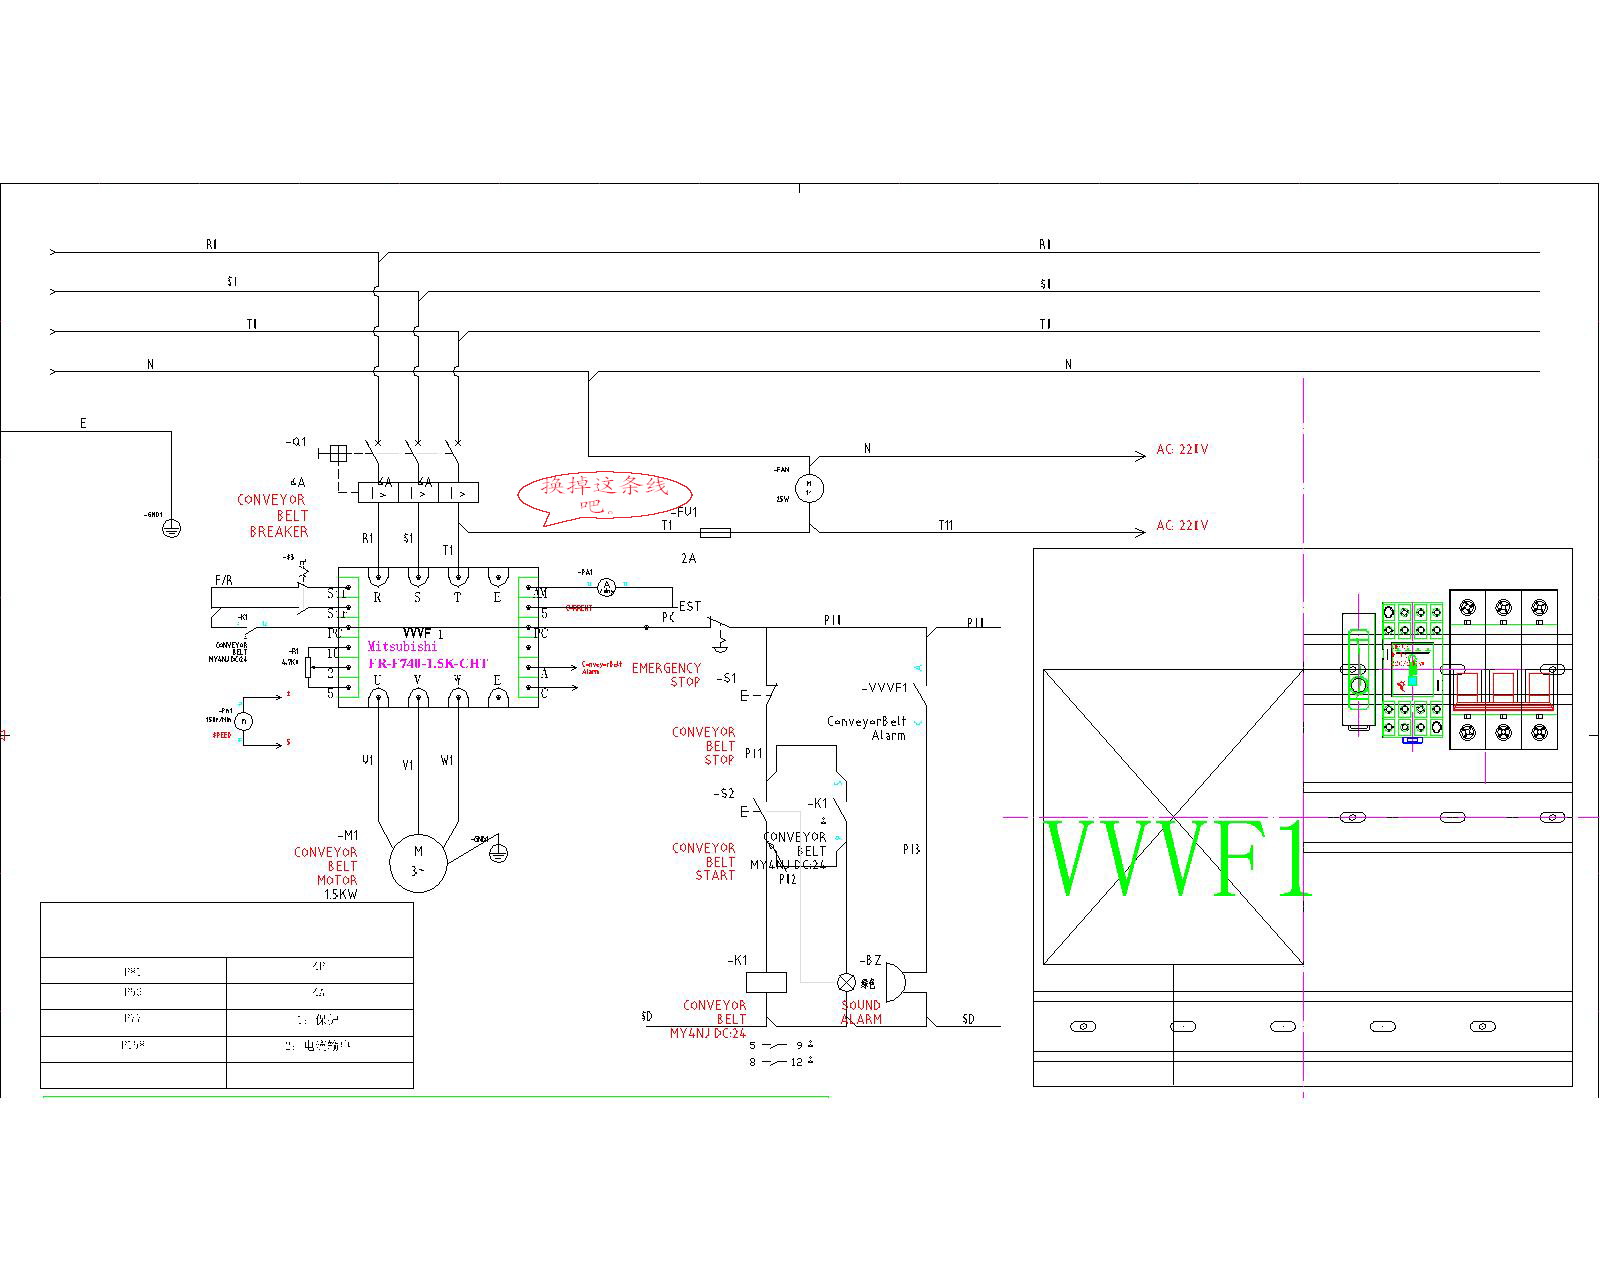Click the CONVEYOR BELT BREAKER label
Screen dimensions: 1600x1280
(273, 516)
